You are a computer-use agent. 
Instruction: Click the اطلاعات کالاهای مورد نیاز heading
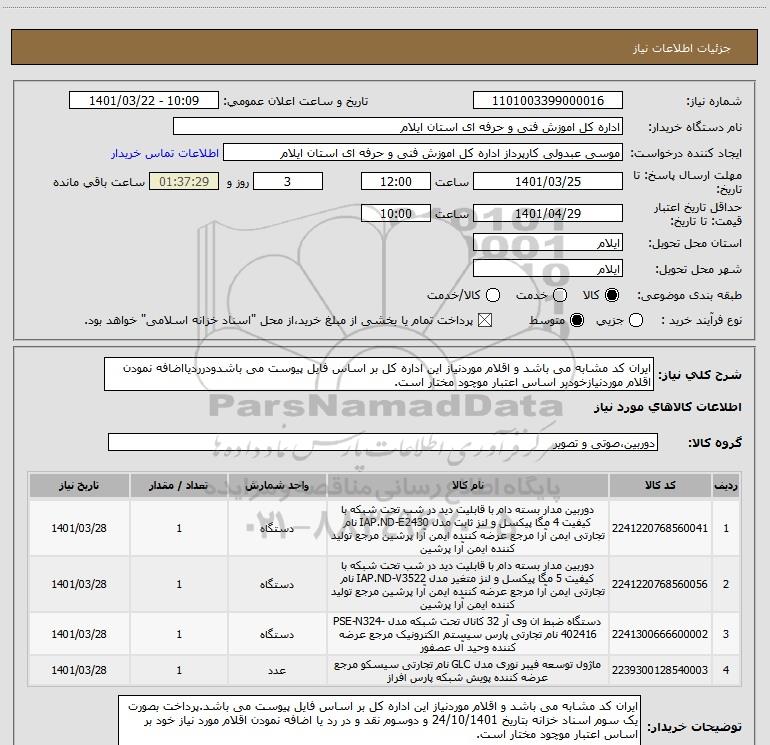click(x=668, y=407)
